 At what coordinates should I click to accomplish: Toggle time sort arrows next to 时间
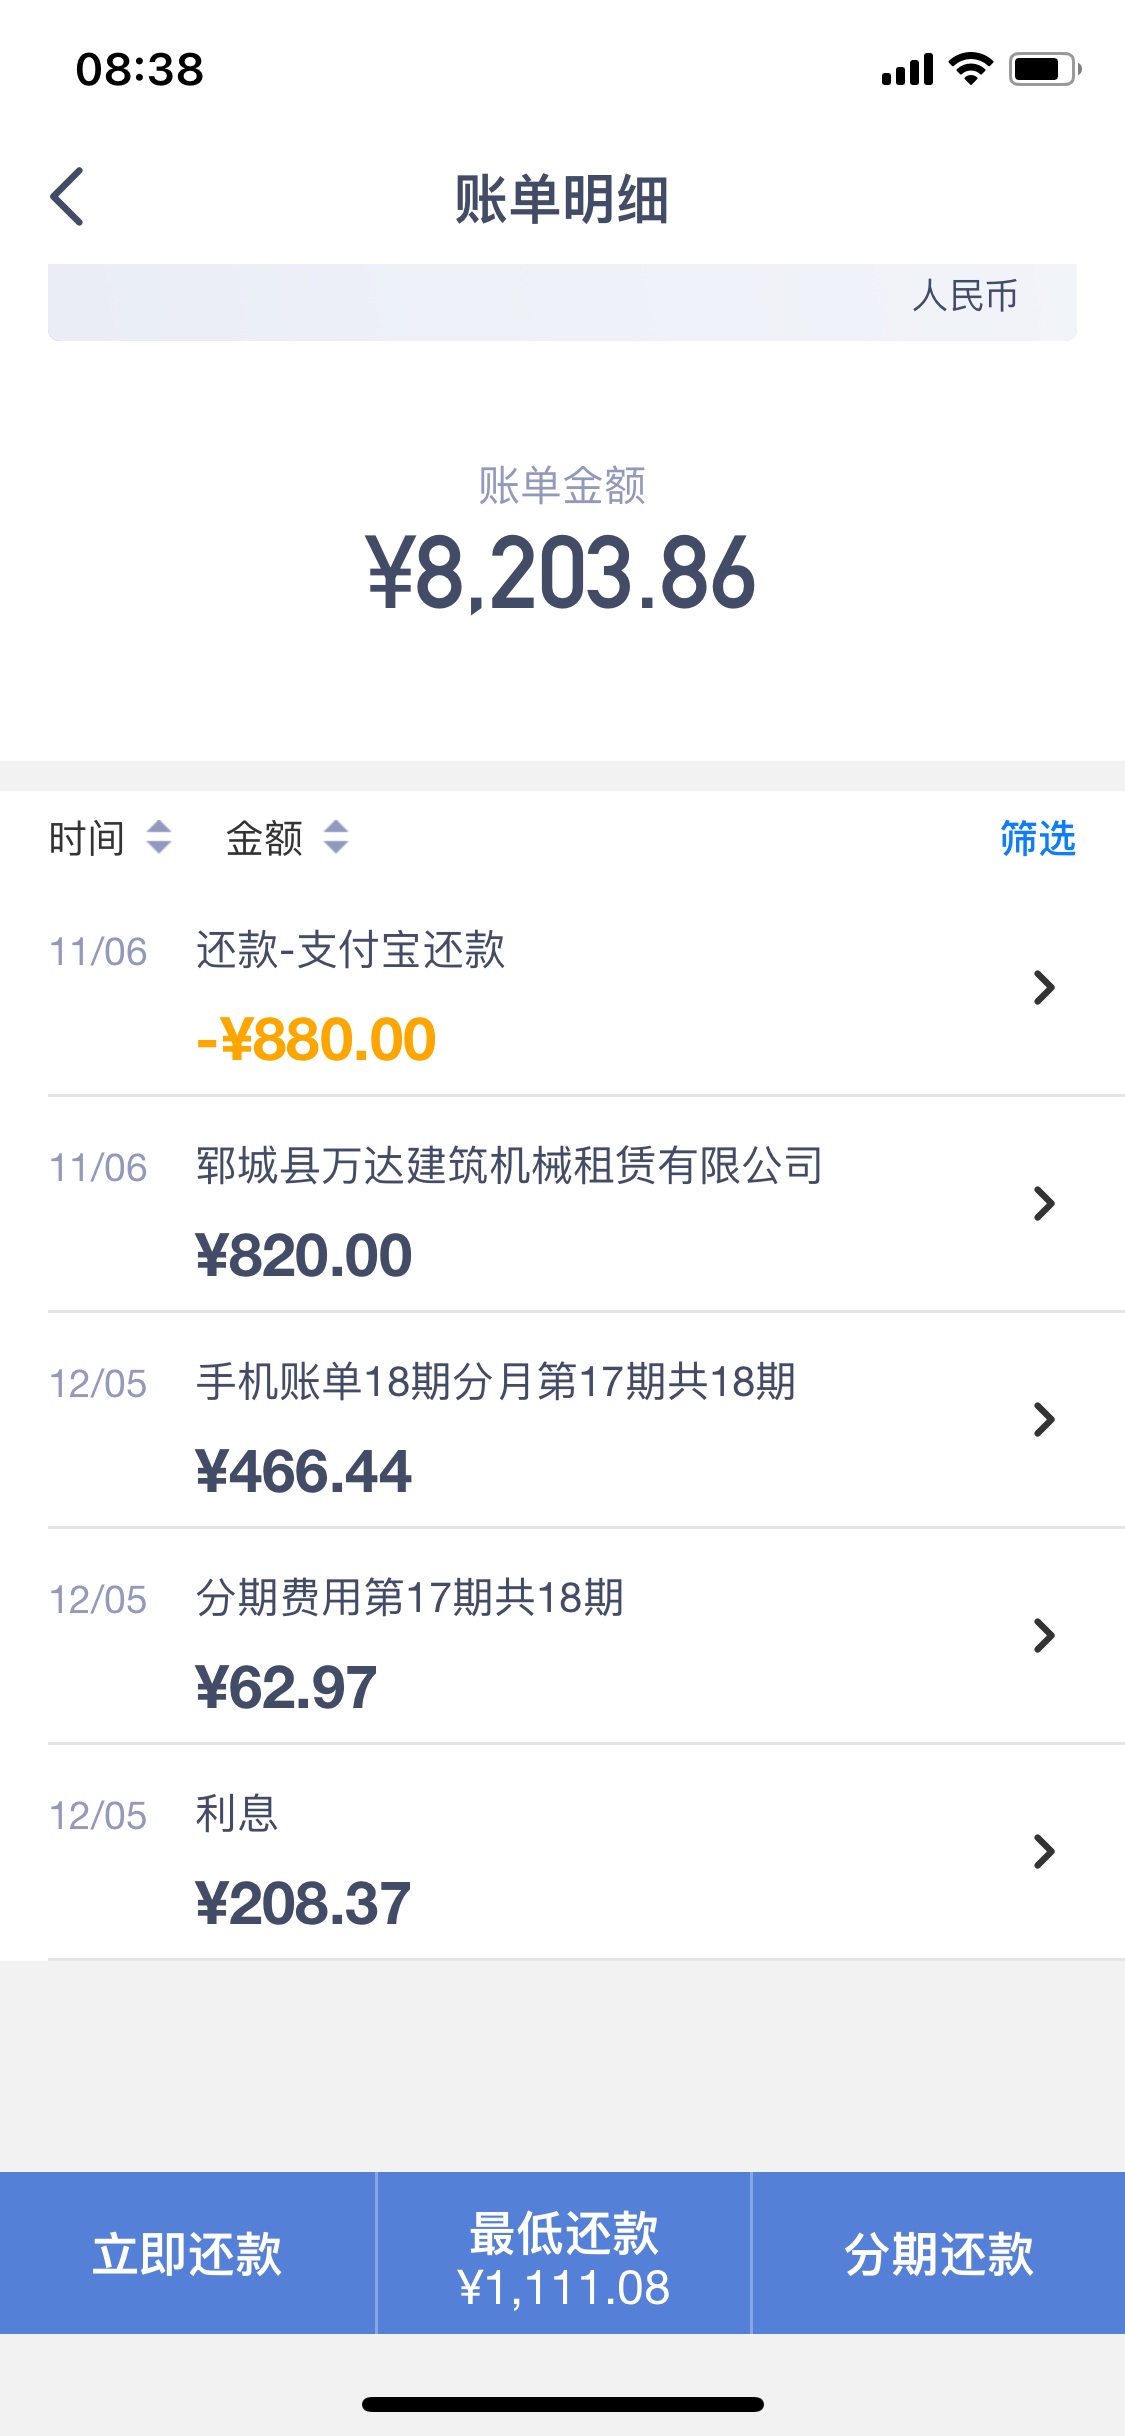159,837
